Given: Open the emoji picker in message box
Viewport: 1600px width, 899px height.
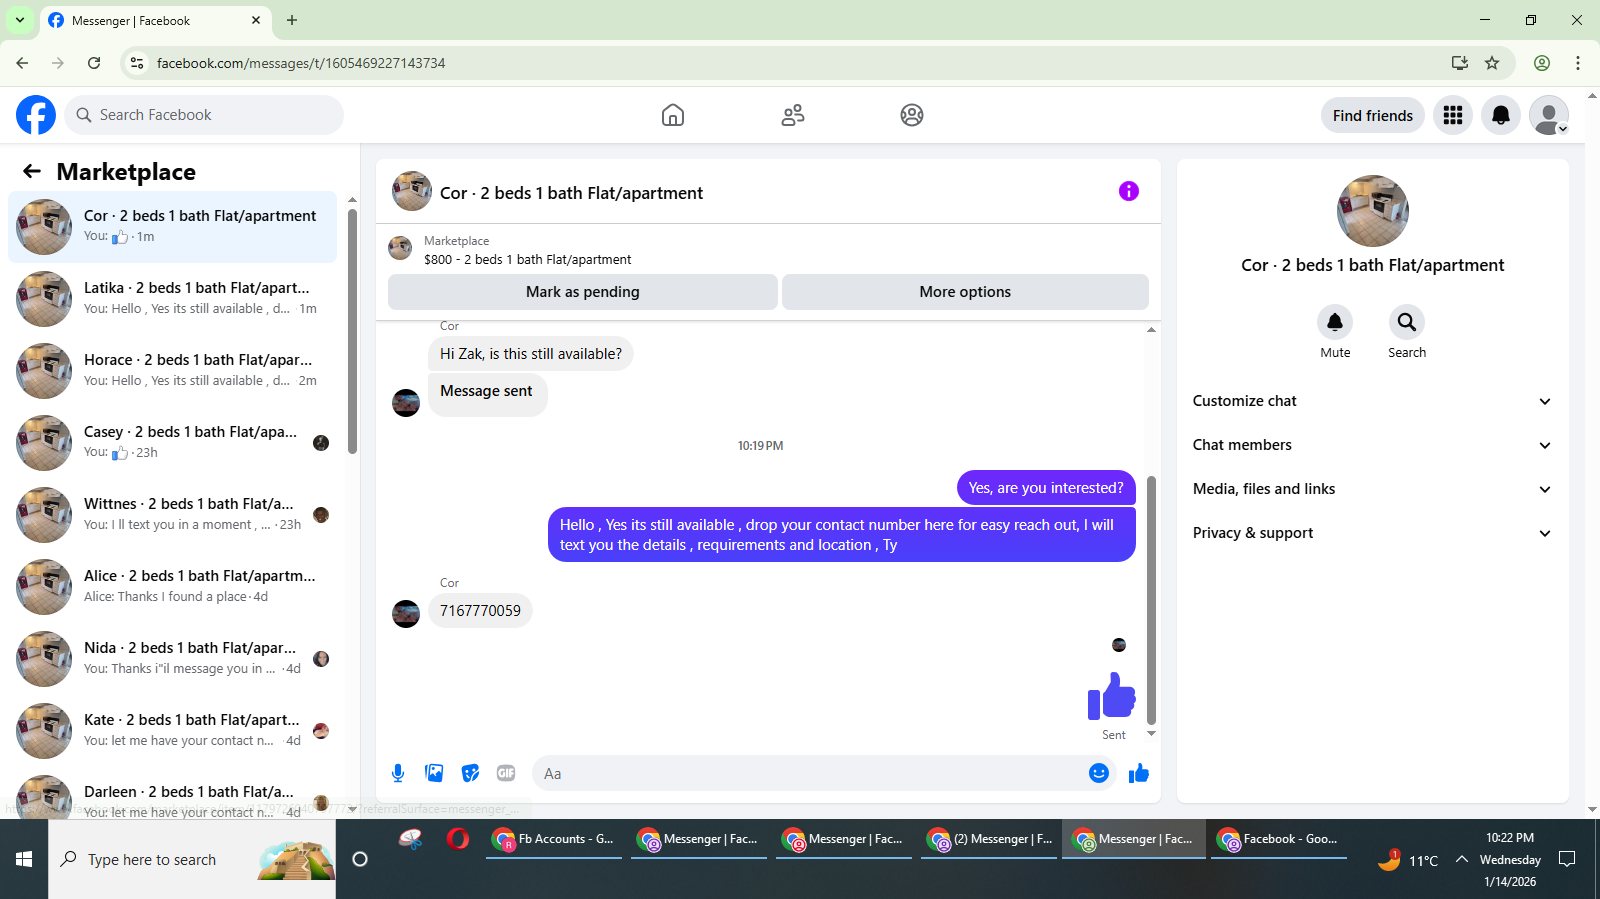Looking at the screenshot, I should pyautogui.click(x=1099, y=773).
